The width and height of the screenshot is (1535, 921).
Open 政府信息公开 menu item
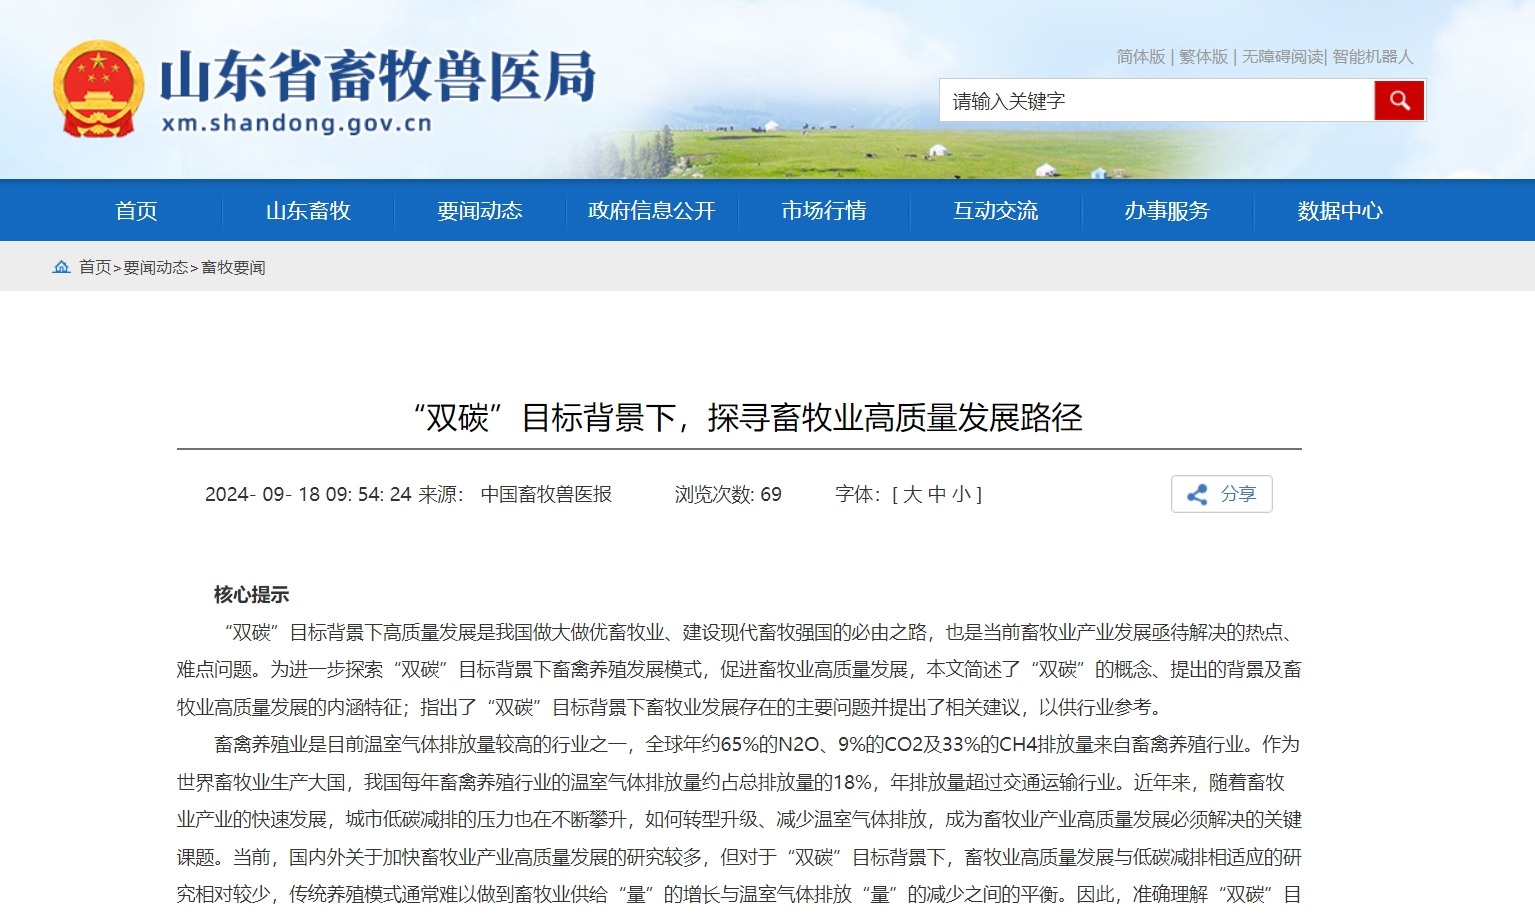click(652, 211)
